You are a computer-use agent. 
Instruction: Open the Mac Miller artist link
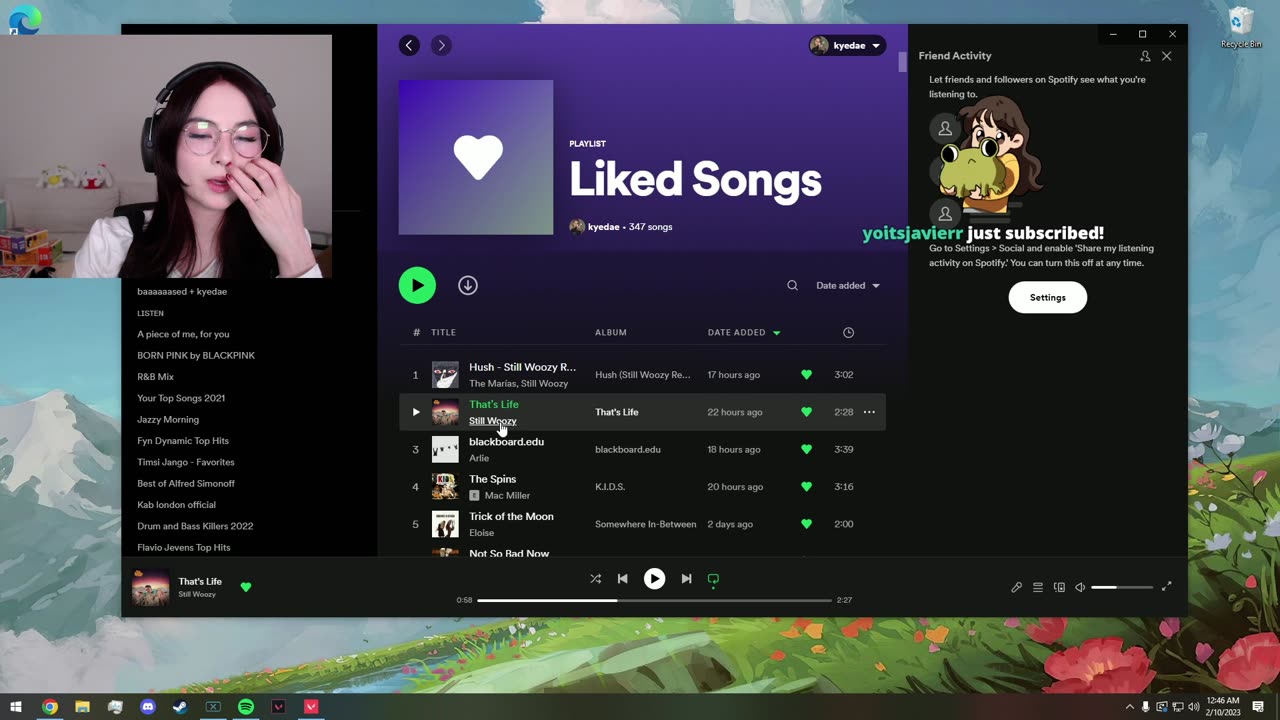(507, 496)
